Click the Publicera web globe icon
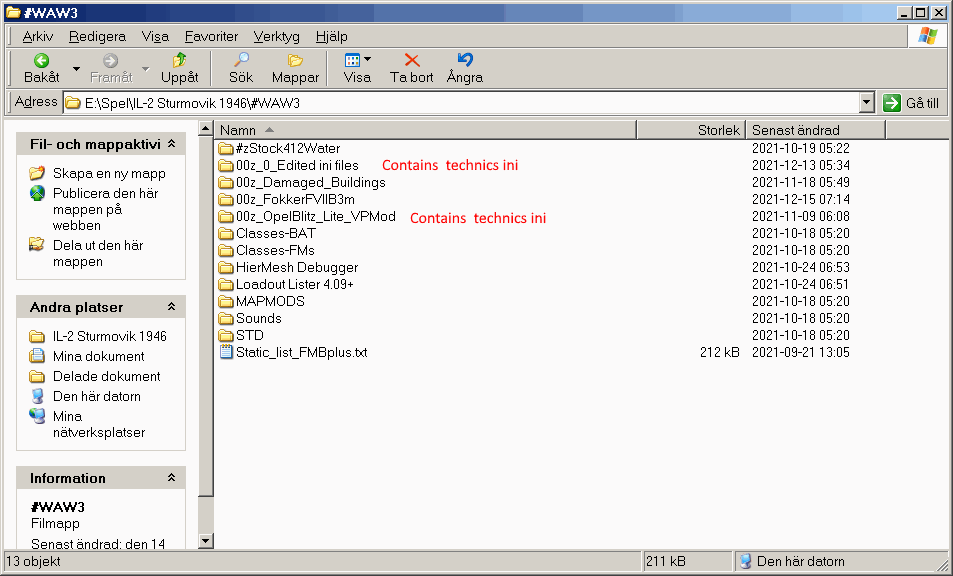Image resolution: width=953 pixels, height=576 pixels. pyautogui.click(x=37, y=193)
